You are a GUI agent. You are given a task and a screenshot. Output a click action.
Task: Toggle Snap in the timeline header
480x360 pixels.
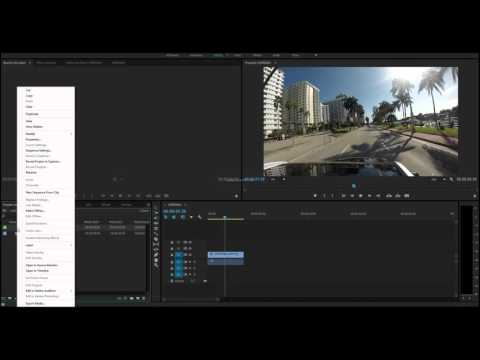tap(174, 217)
